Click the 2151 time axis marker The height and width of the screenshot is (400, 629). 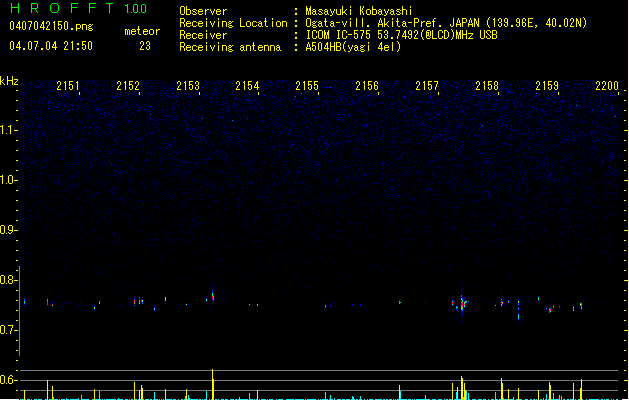tap(68, 86)
